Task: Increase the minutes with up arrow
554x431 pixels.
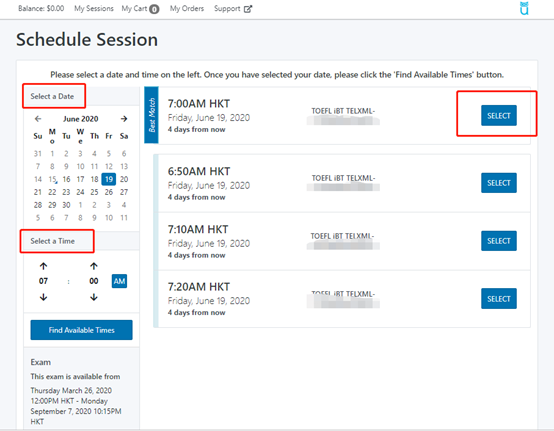Action: (x=94, y=266)
